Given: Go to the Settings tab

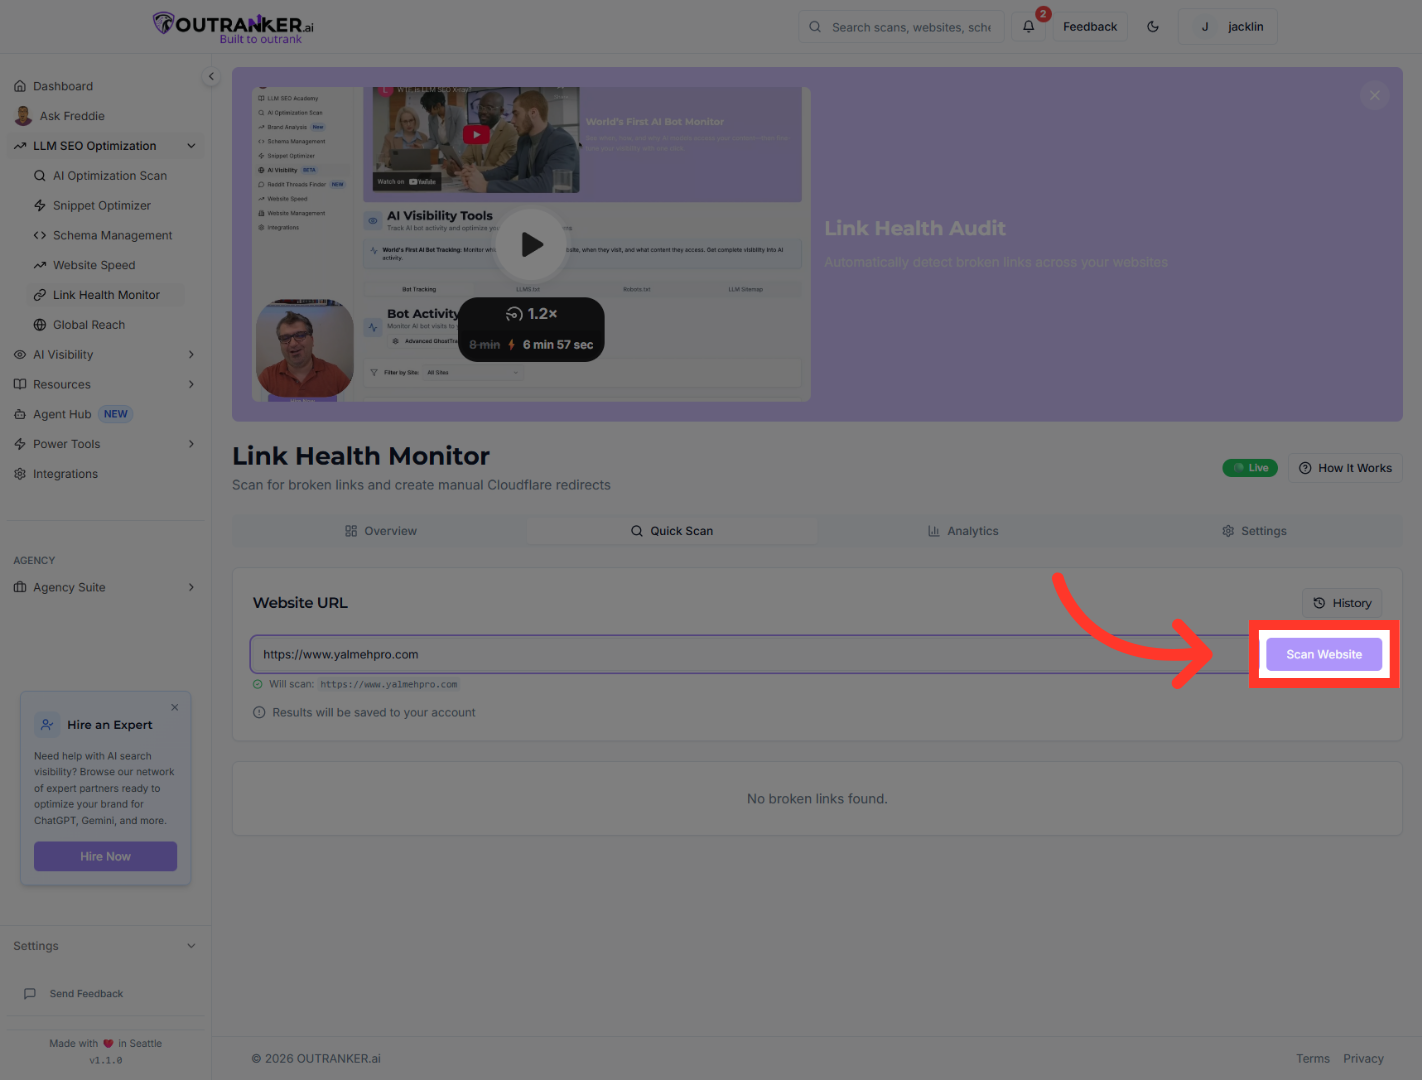Looking at the screenshot, I should pyautogui.click(x=1254, y=531).
